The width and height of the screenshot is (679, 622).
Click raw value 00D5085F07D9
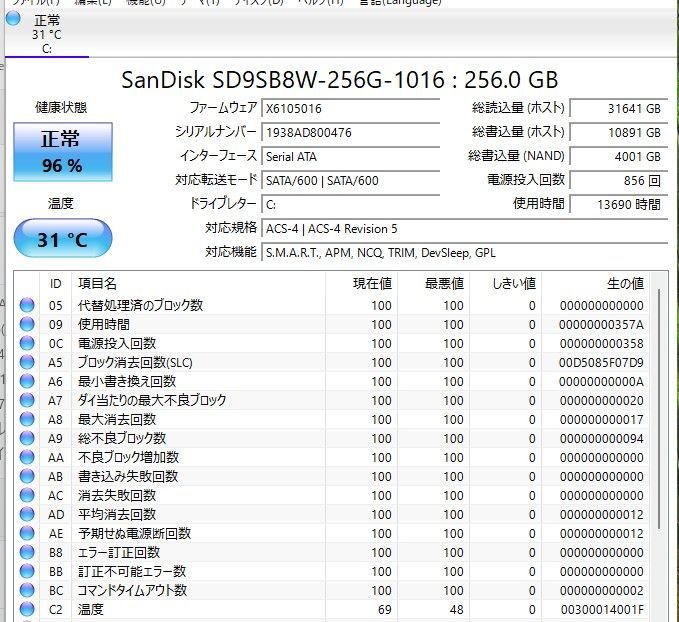coord(601,363)
